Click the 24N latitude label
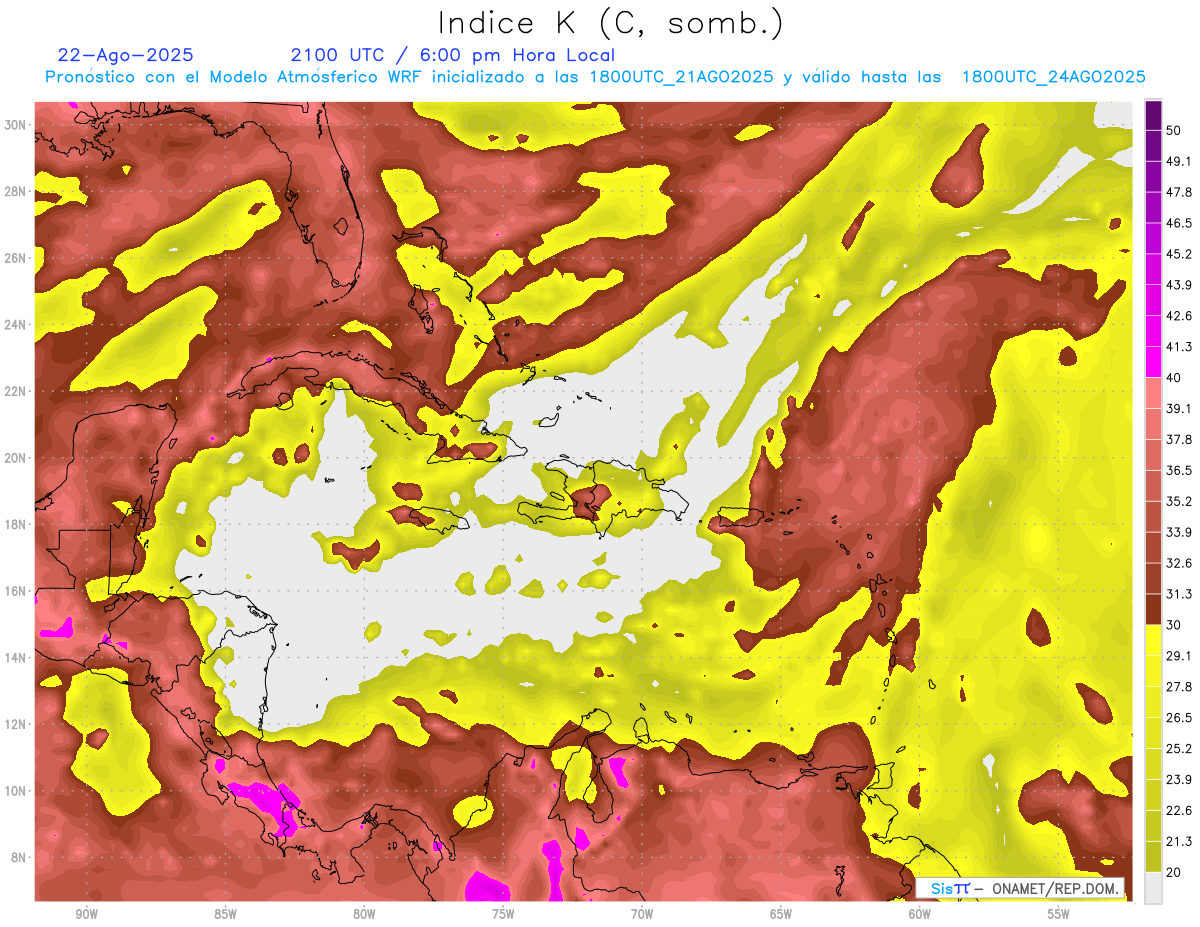The image size is (1200, 927). coord(15,325)
